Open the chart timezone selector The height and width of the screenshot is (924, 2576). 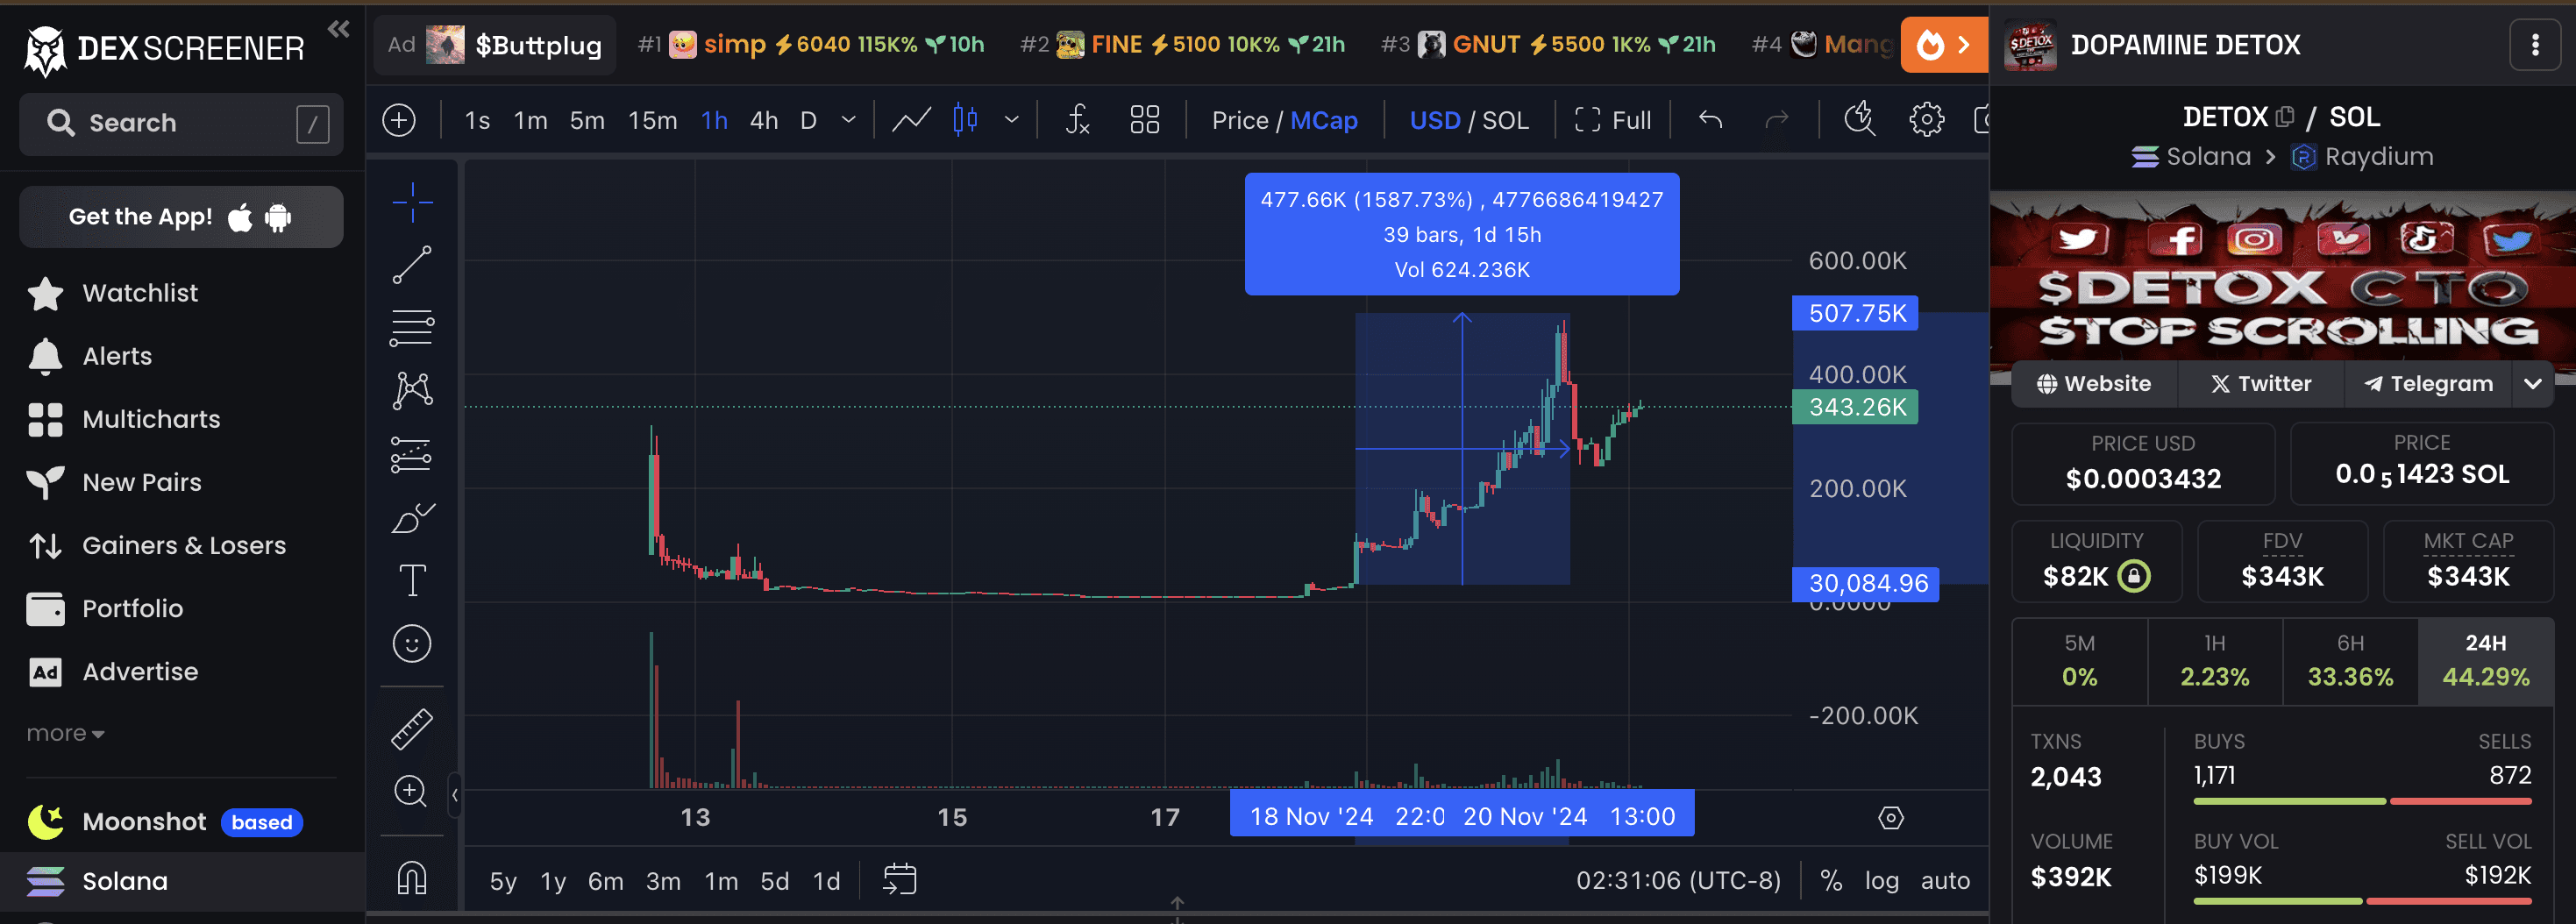tap(1678, 881)
